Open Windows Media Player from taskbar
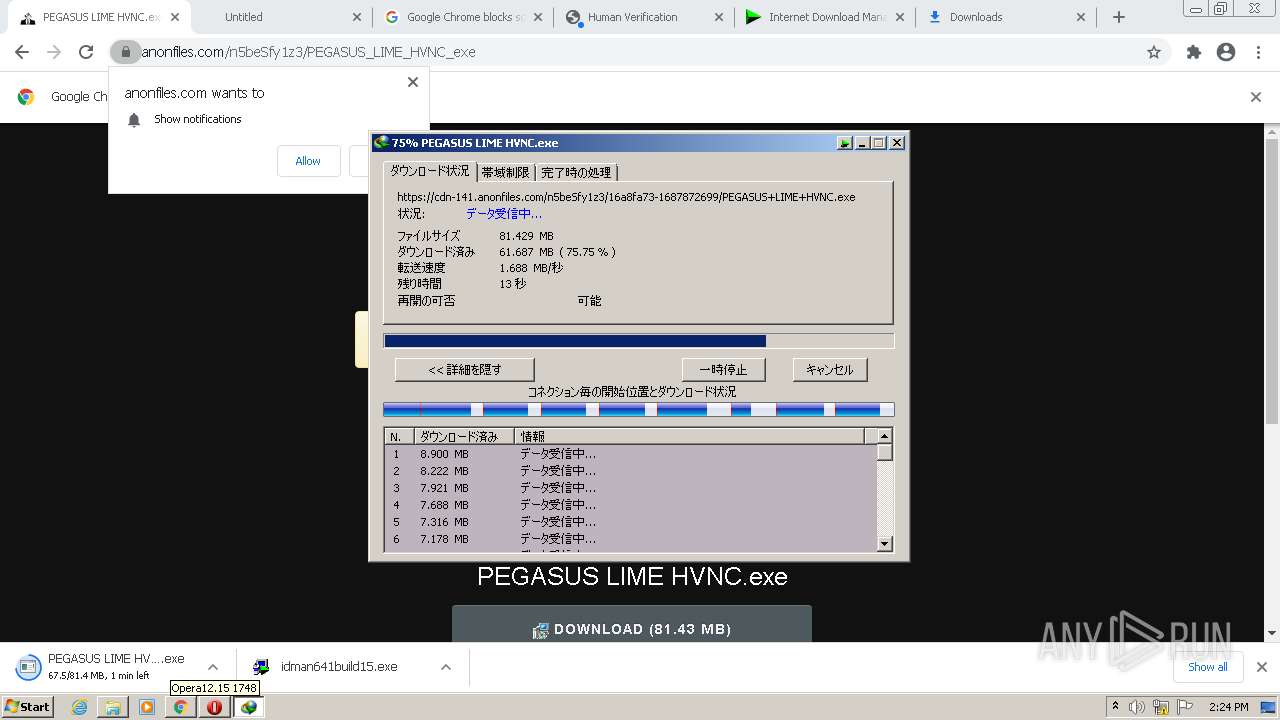 point(147,707)
